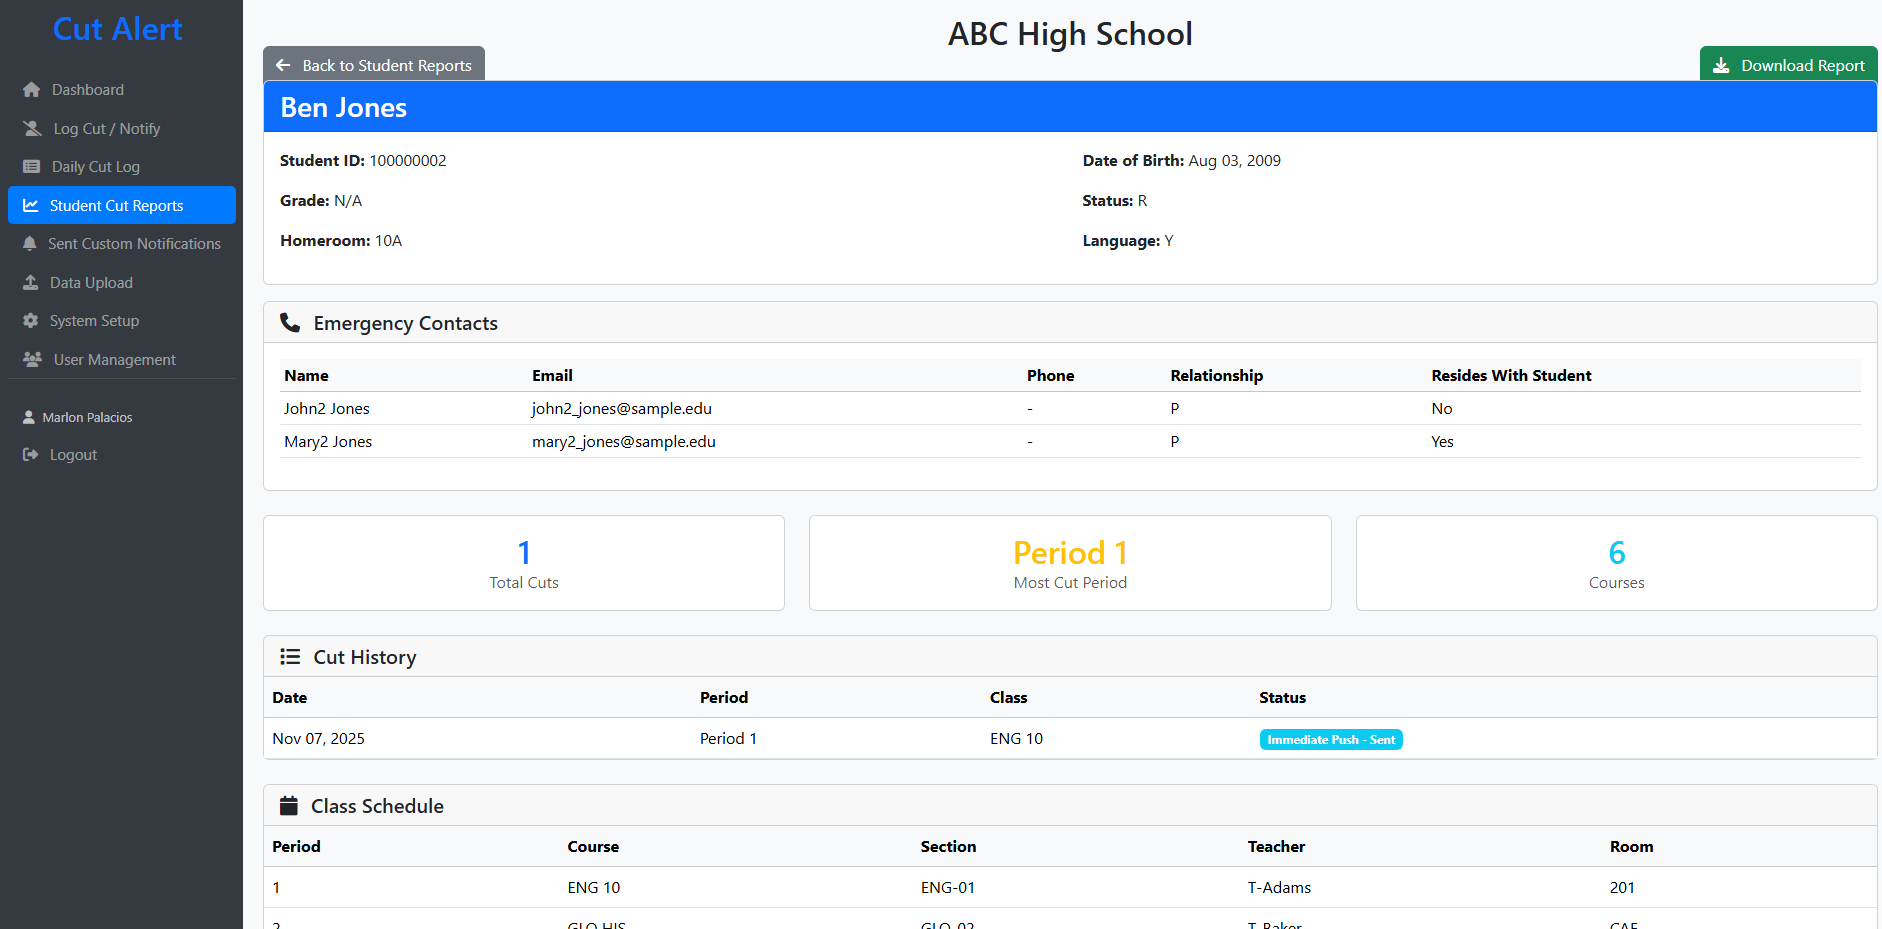This screenshot has width=1882, height=929.
Task: Click the Cut History list icon
Action: (x=290, y=656)
